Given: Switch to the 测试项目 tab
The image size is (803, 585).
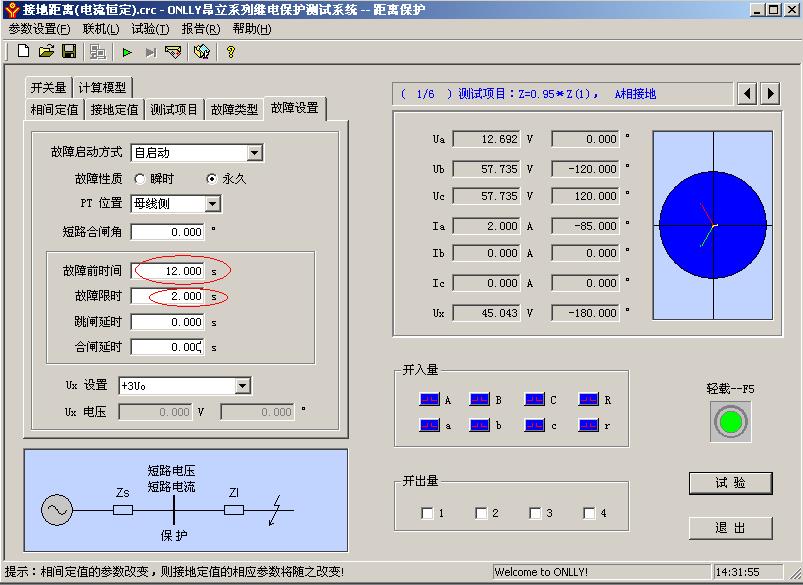Looking at the screenshot, I should 174,110.
